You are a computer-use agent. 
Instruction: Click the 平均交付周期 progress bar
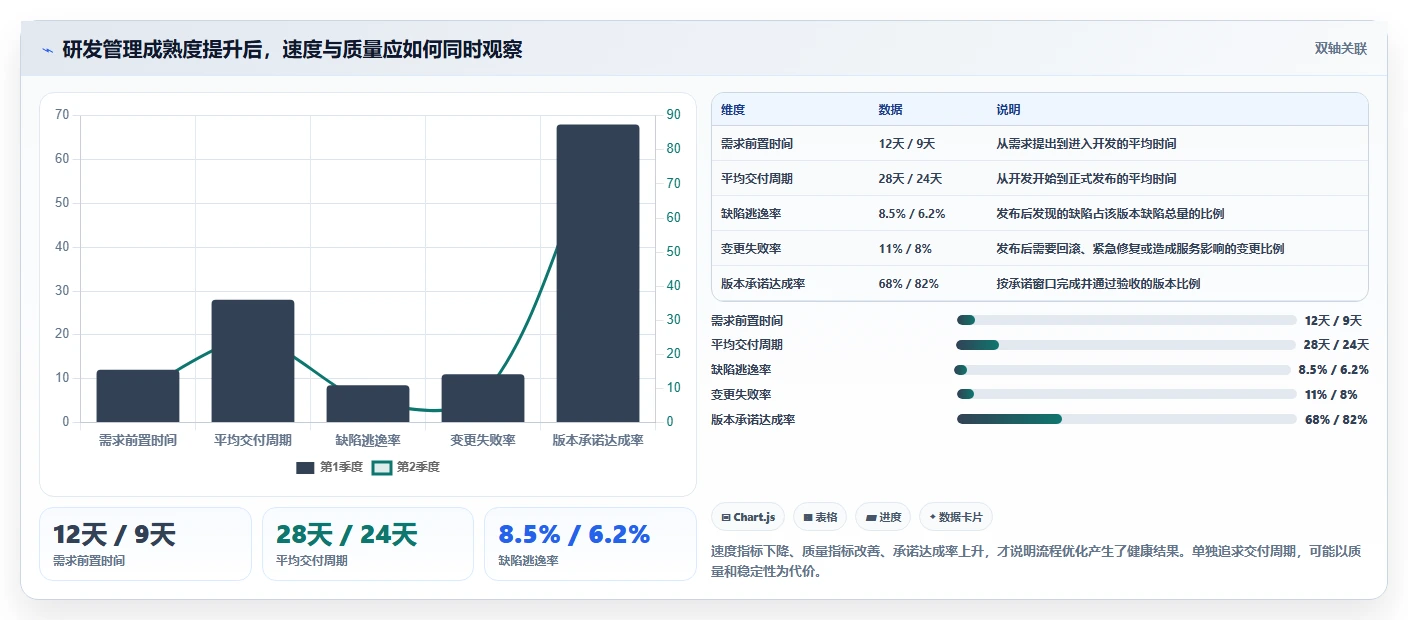click(x=1126, y=345)
